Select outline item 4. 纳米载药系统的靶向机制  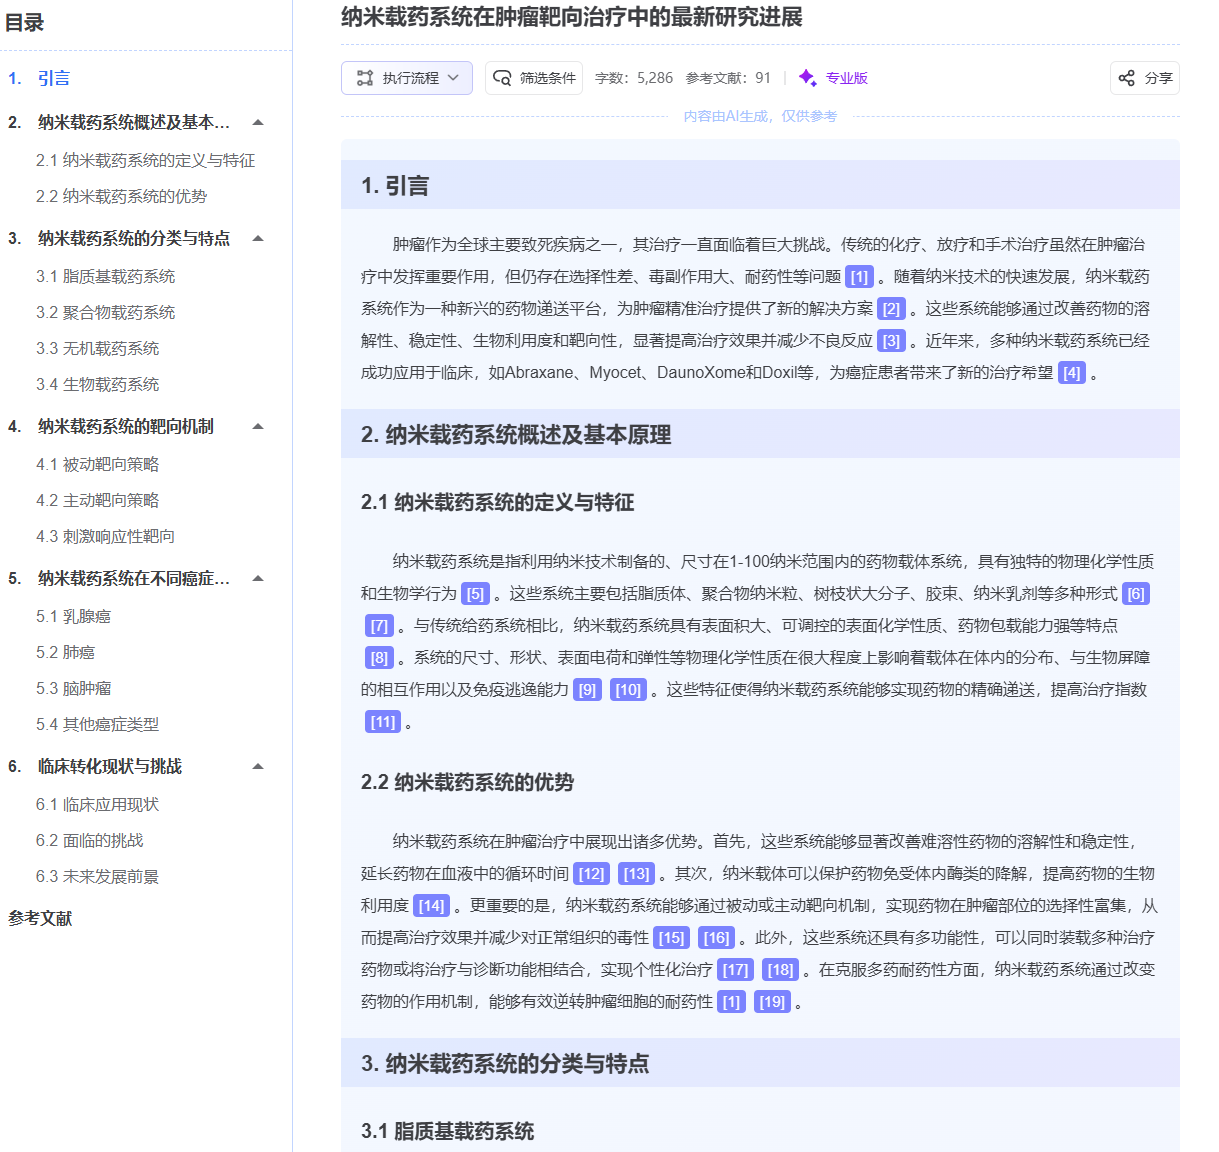[112, 426]
